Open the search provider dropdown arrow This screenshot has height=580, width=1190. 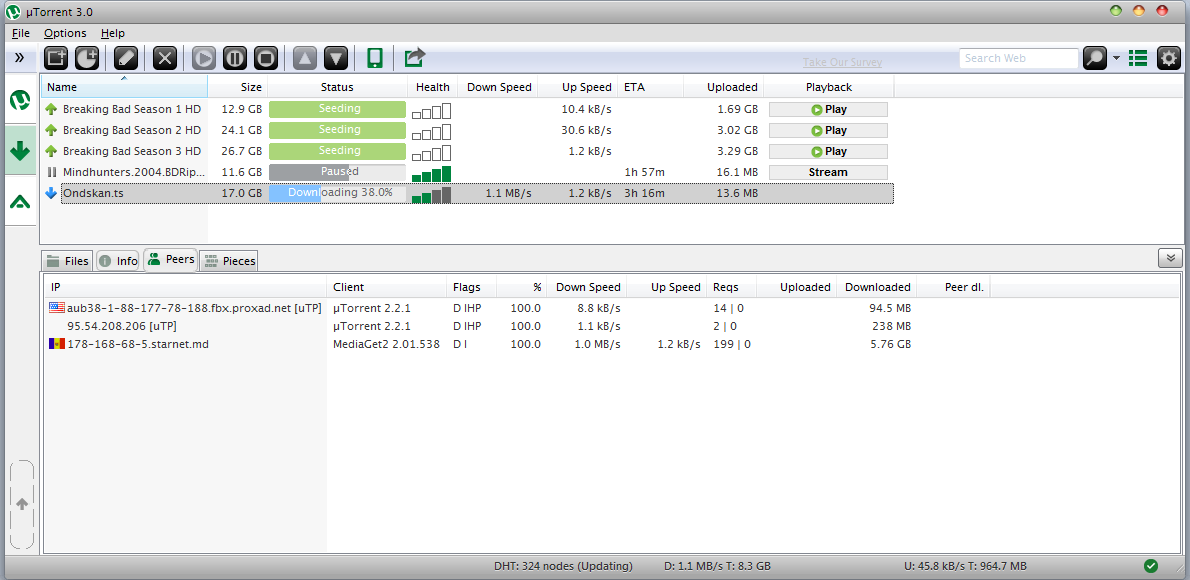point(1116,58)
